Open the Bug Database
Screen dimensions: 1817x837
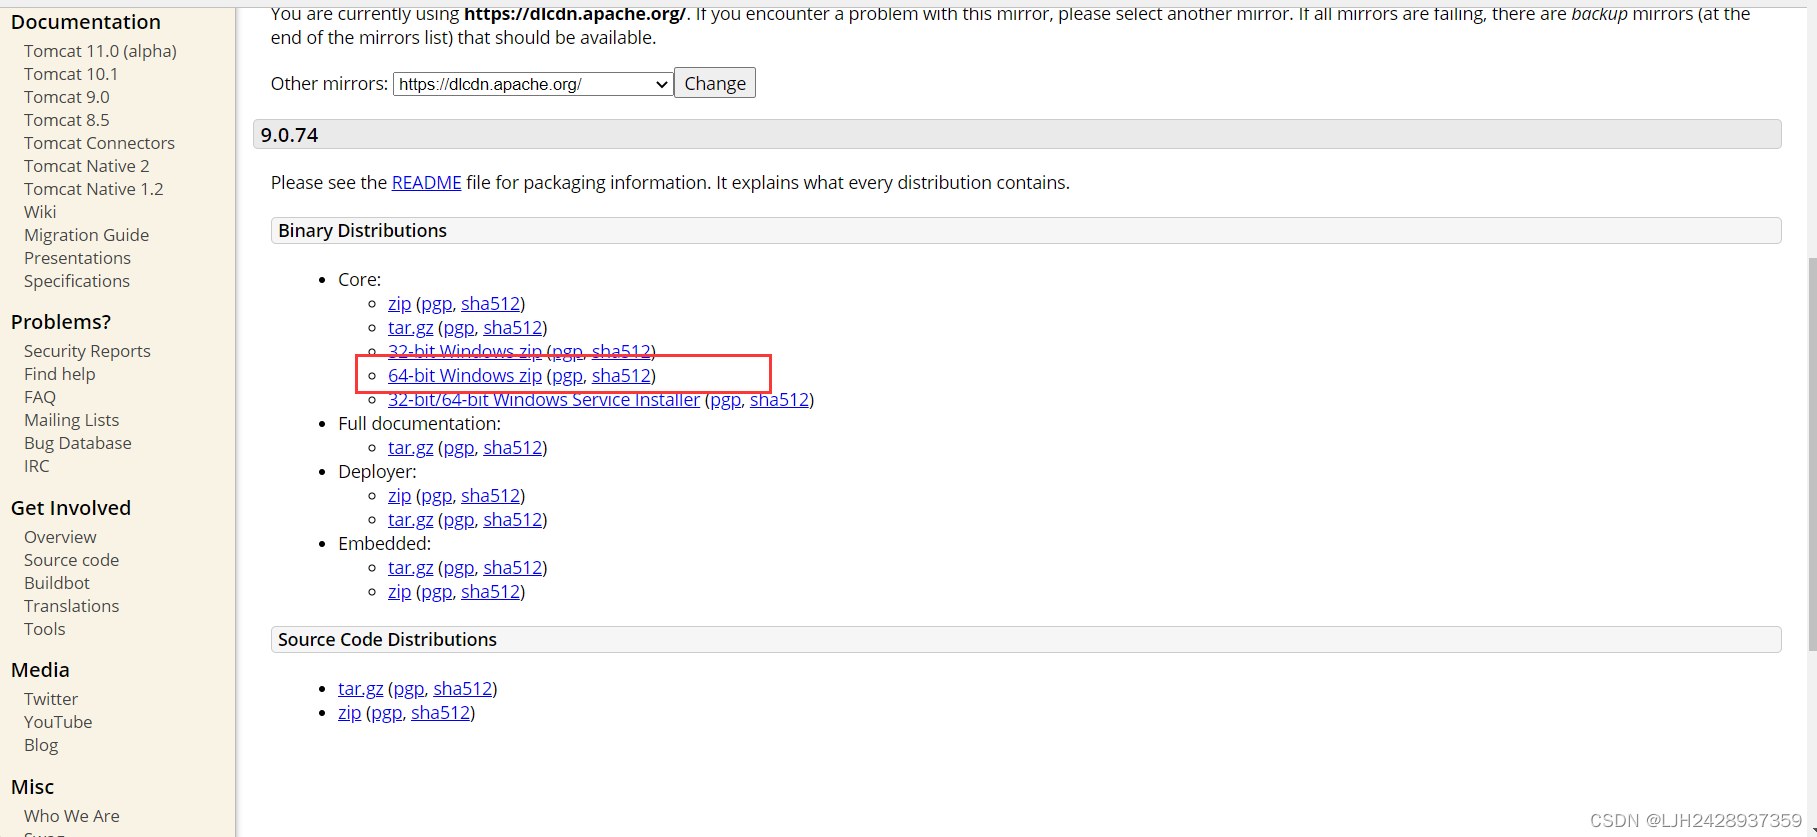(78, 443)
